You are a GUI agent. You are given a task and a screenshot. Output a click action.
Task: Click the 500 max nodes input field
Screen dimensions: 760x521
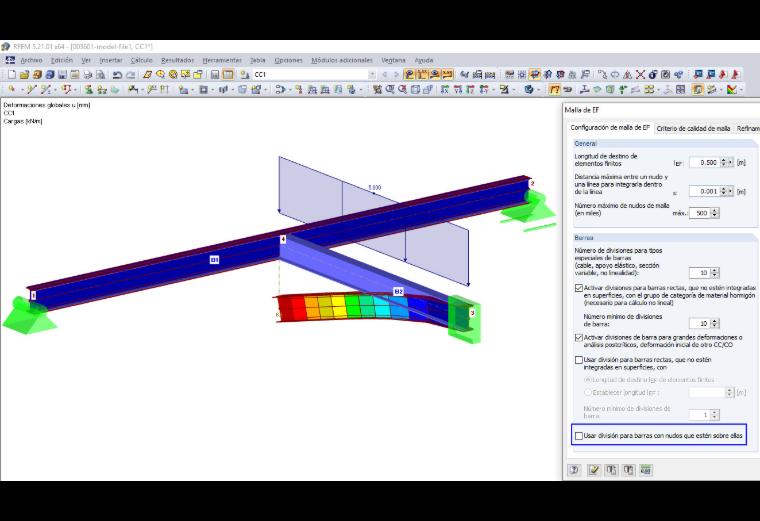pyautogui.click(x=700, y=213)
